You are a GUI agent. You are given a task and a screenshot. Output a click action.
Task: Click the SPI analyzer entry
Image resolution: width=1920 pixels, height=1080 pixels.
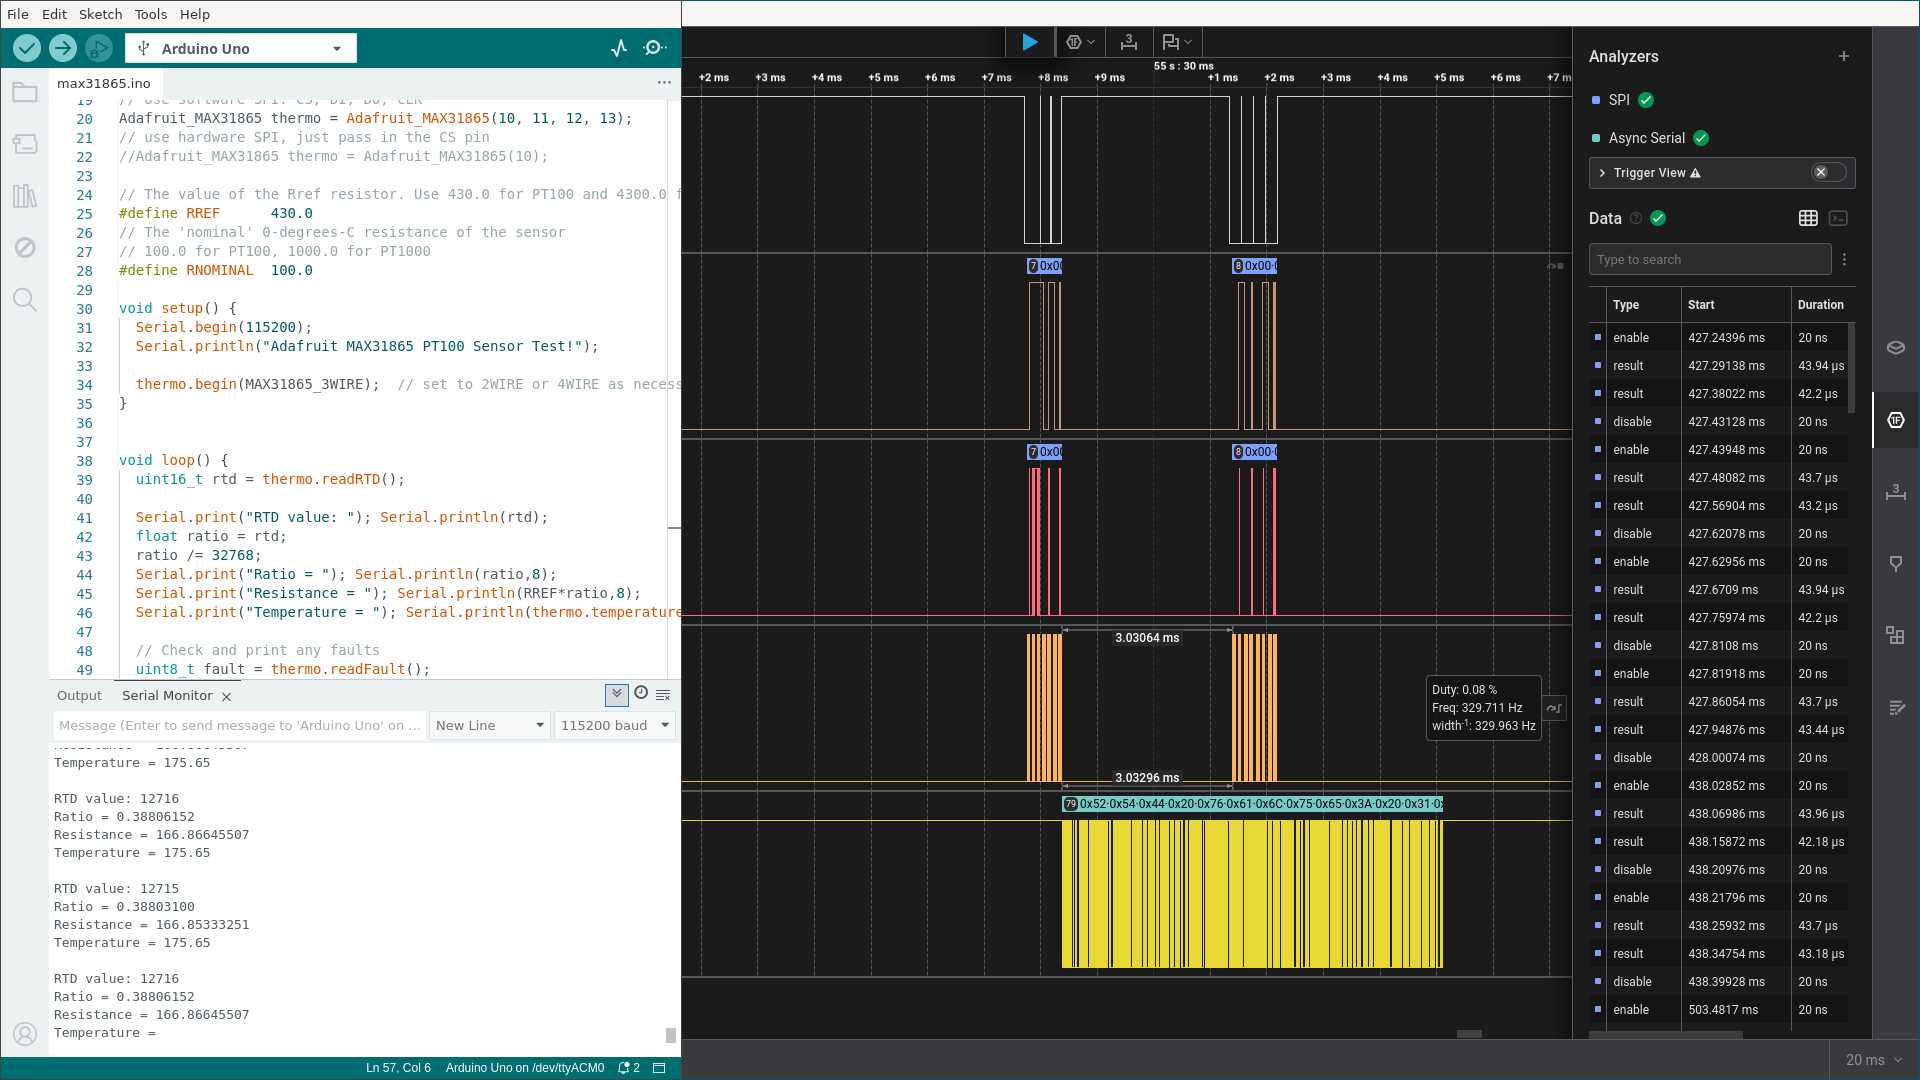[x=1619, y=100]
